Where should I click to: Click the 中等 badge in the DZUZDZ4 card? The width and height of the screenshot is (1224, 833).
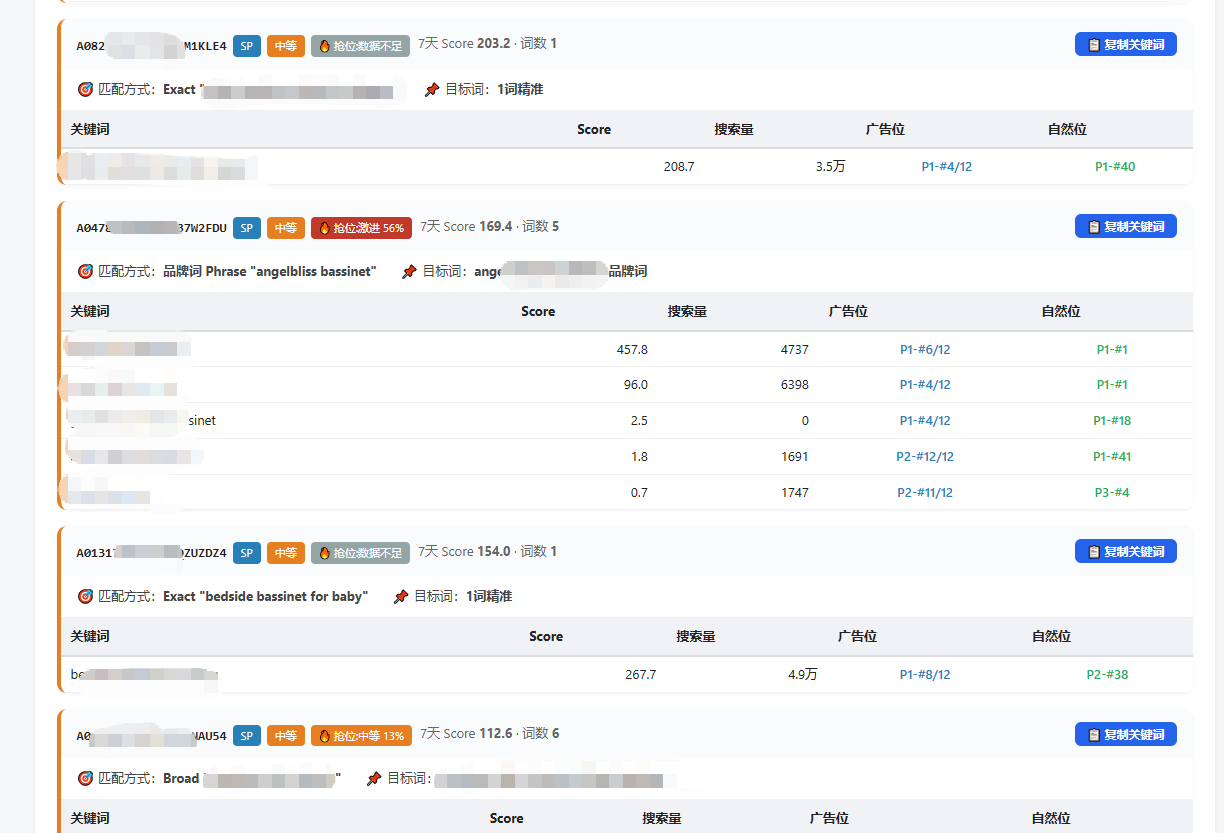[x=286, y=553]
